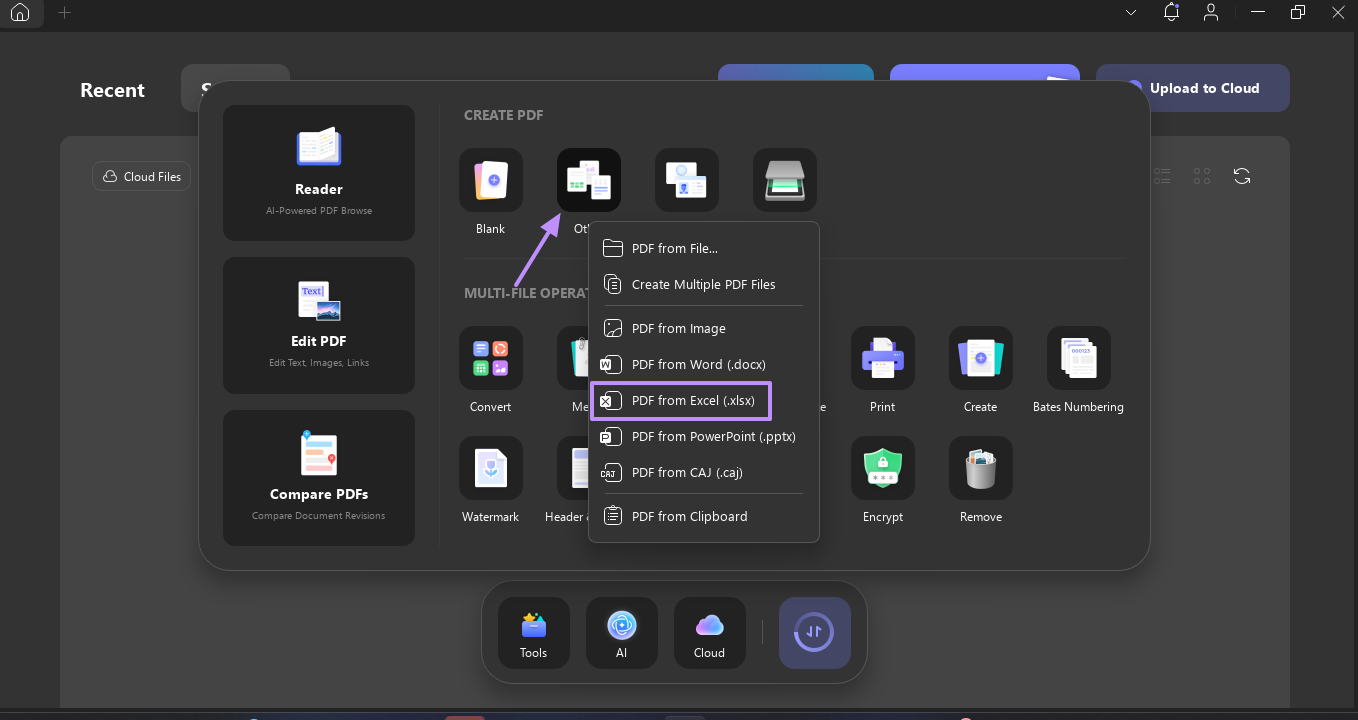Switch to list view
This screenshot has width=1358, height=720.
(1162, 175)
